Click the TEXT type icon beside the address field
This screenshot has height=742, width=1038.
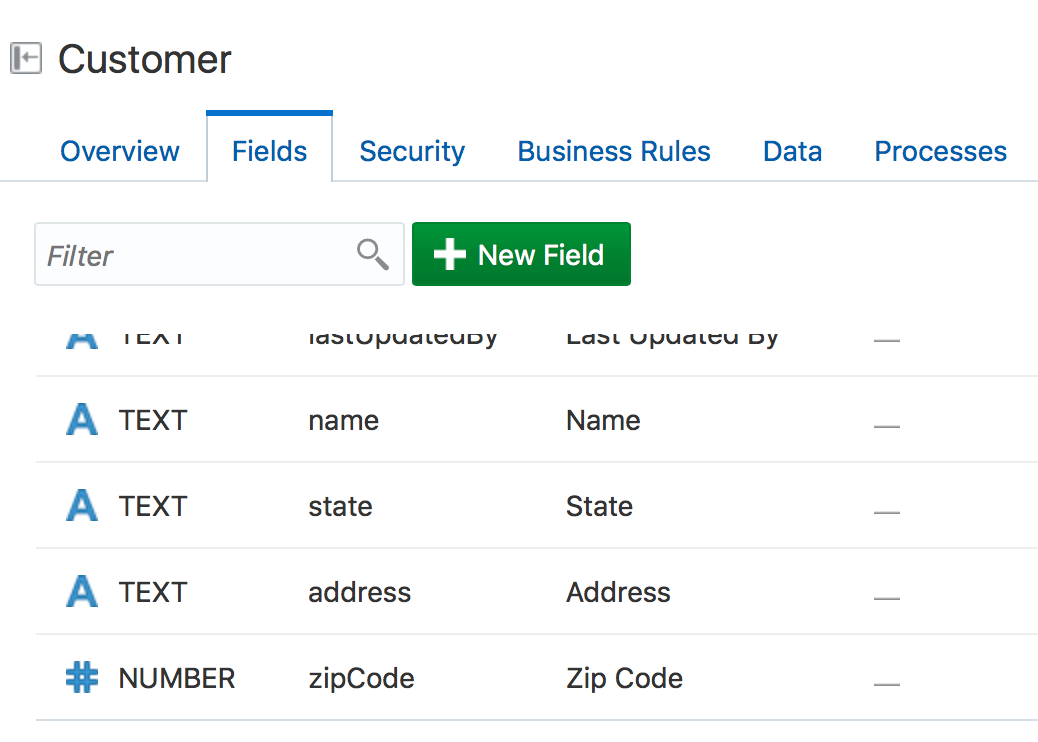pyautogui.click(x=81, y=592)
